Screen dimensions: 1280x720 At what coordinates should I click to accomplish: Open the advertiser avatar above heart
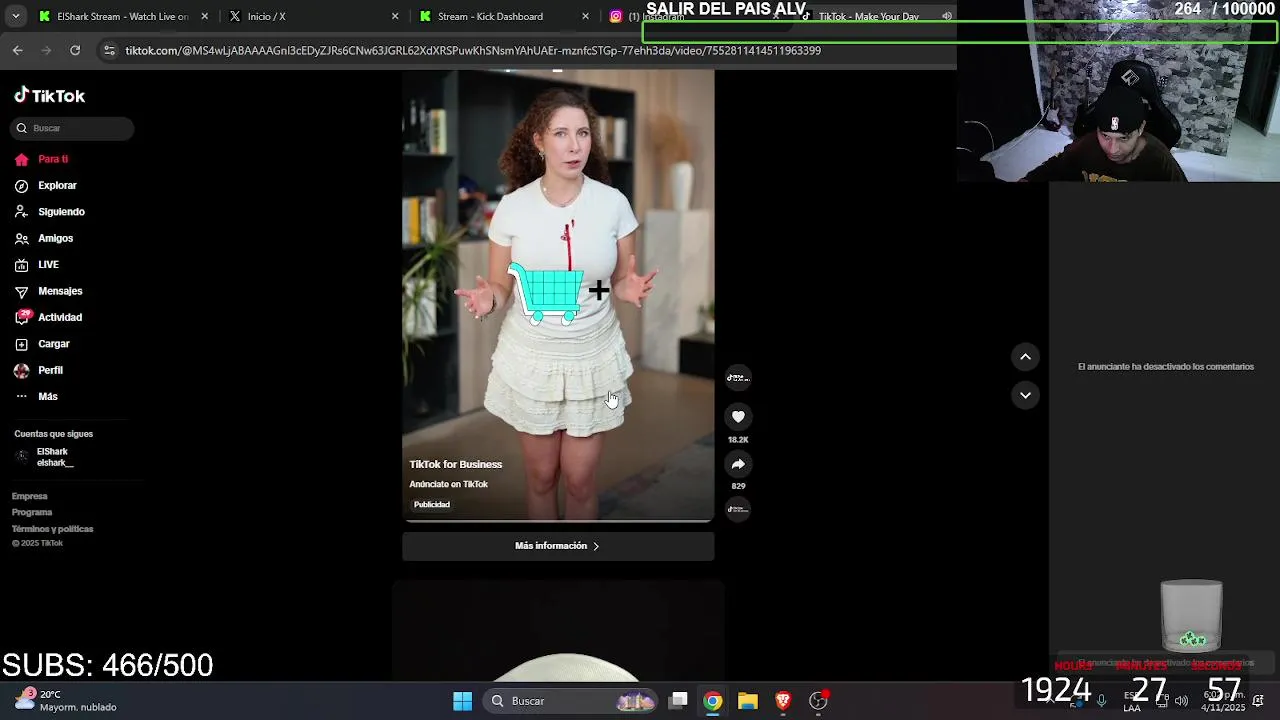(738, 377)
